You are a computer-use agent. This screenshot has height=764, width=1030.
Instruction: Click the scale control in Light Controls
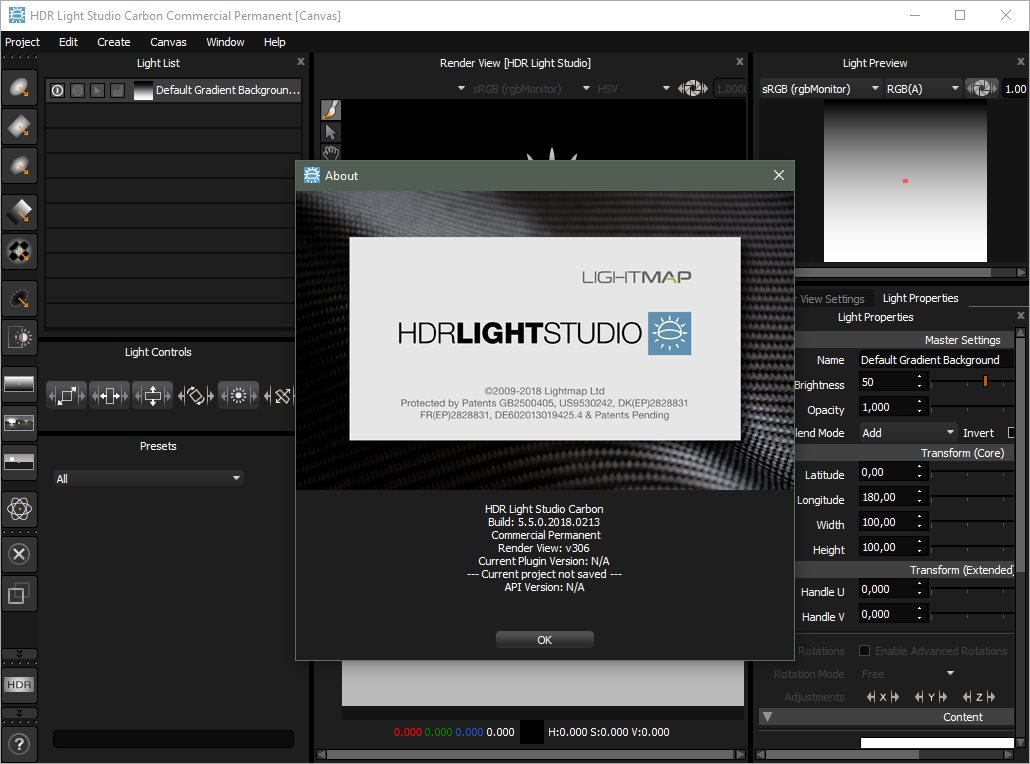[x=66, y=395]
